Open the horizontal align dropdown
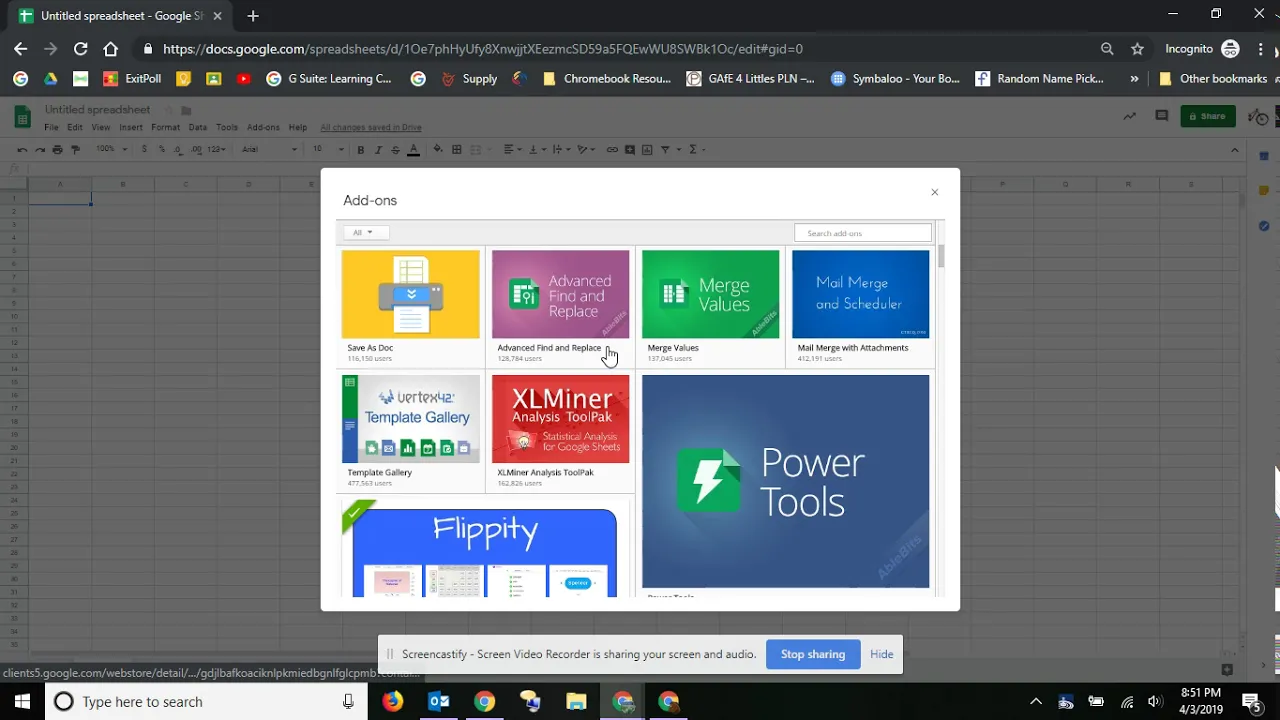 click(511, 149)
